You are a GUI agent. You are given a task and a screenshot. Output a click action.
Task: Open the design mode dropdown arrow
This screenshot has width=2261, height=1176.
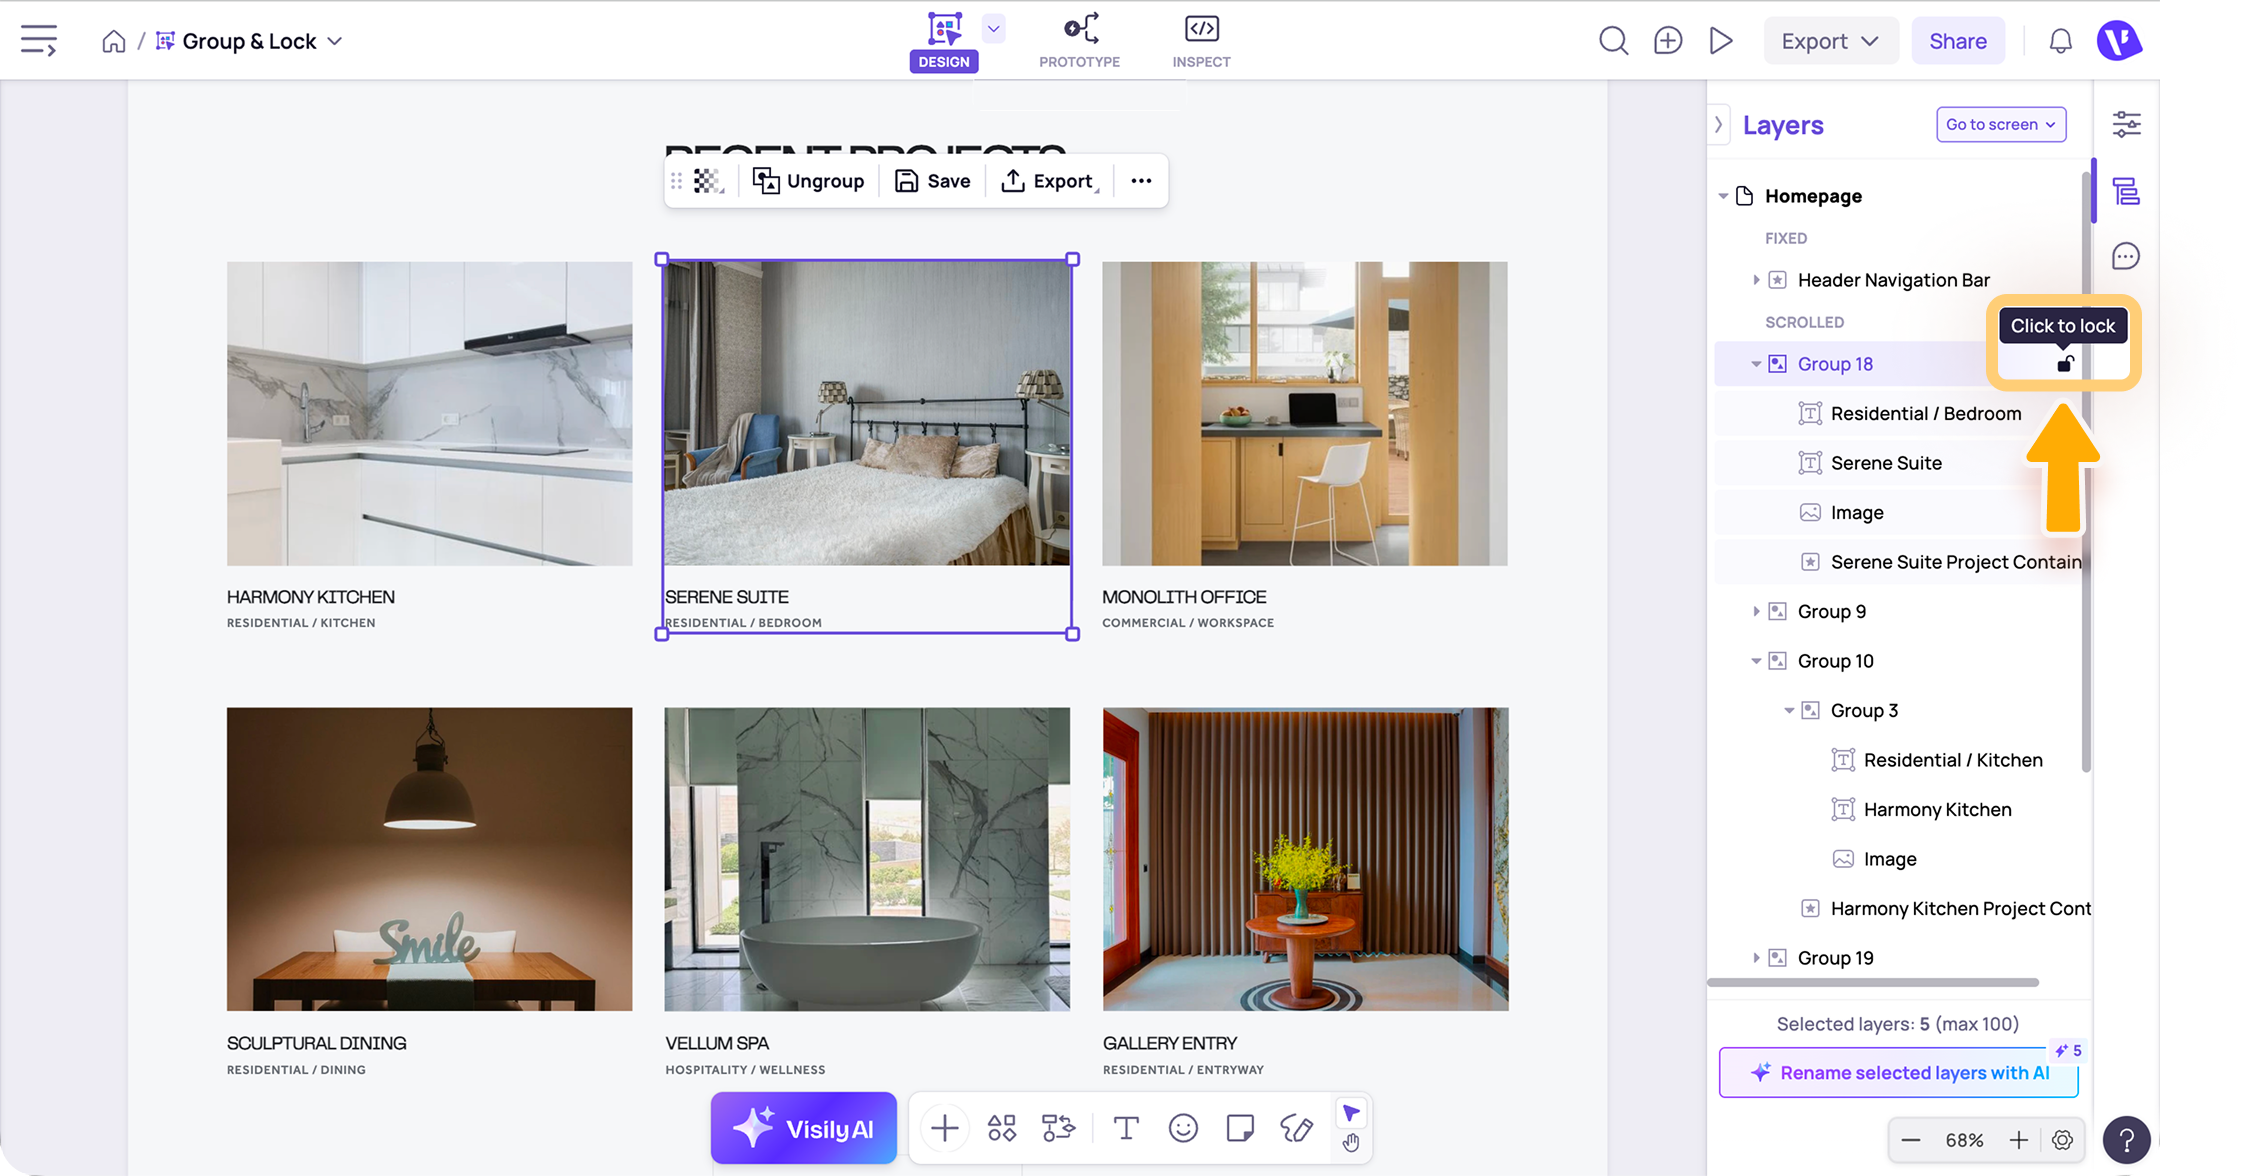[993, 29]
